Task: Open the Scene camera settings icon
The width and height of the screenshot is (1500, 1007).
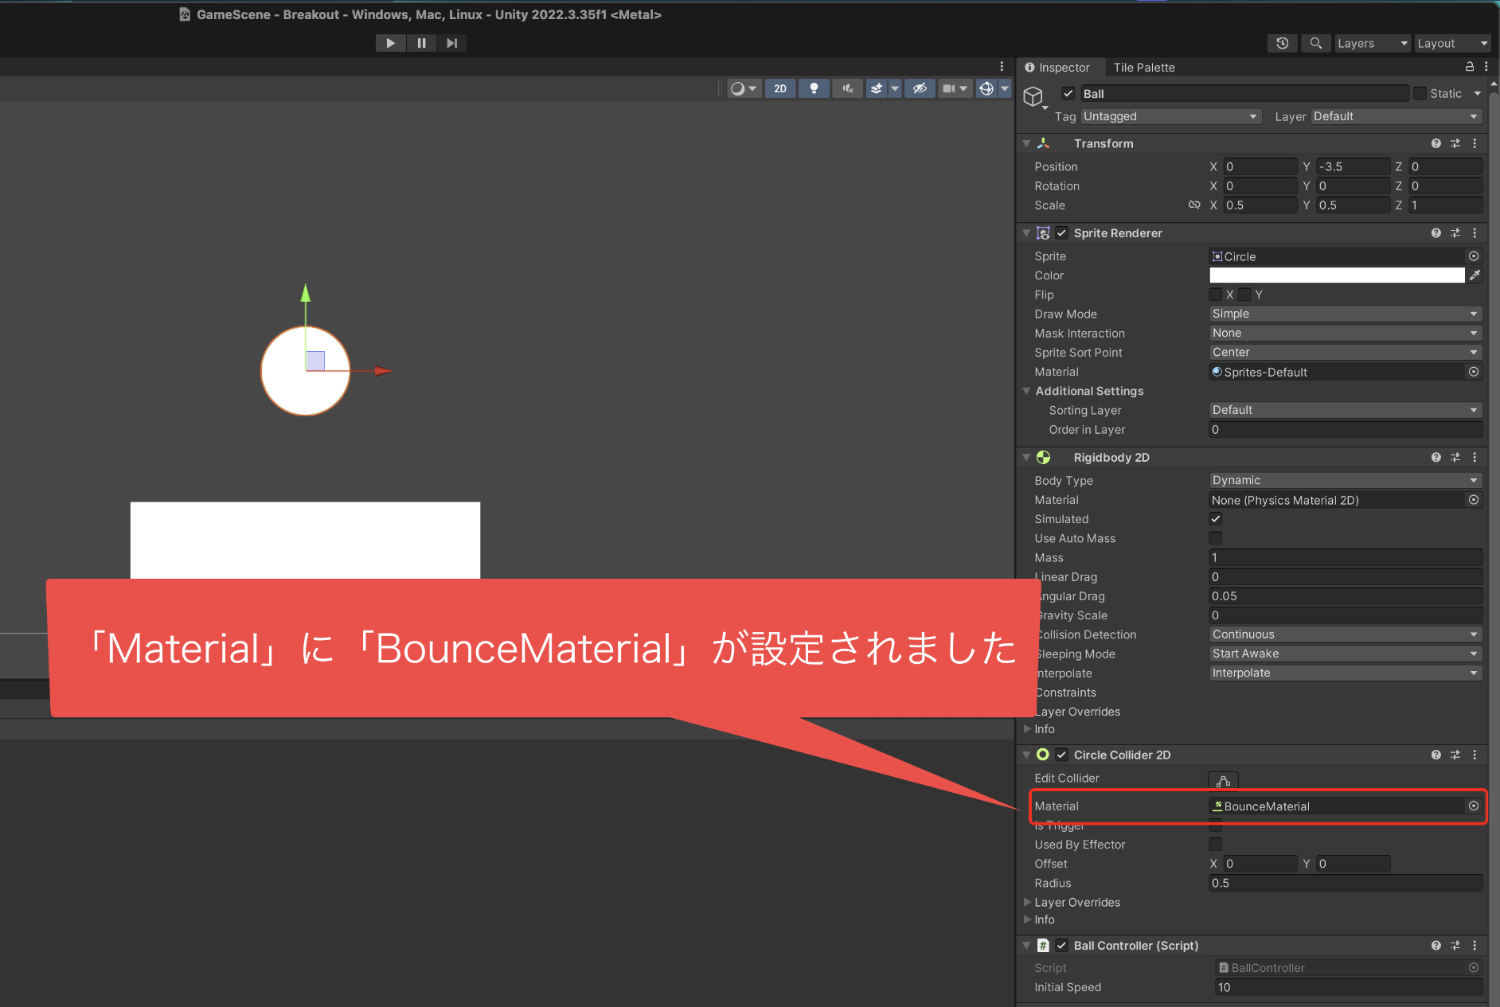Action: click(949, 88)
